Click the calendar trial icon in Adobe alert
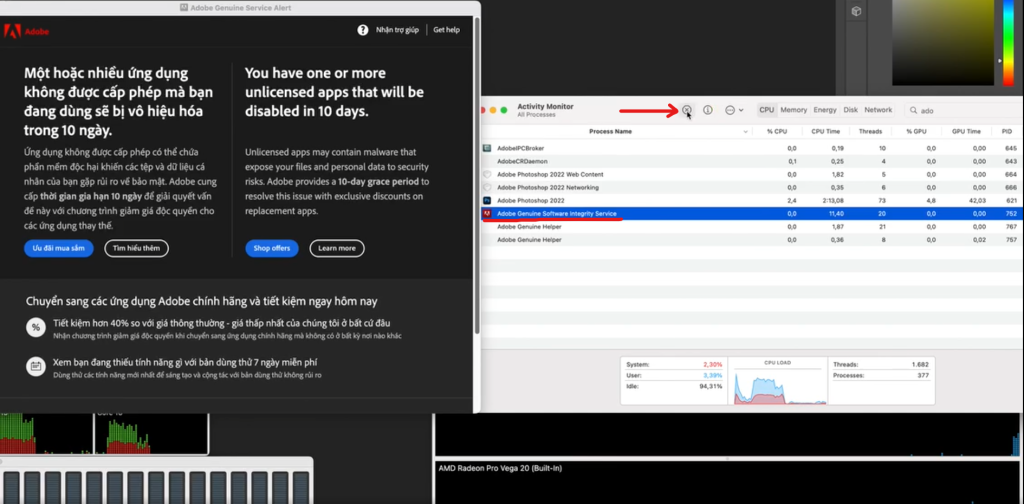Image resolution: width=1024 pixels, height=504 pixels. point(36,366)
